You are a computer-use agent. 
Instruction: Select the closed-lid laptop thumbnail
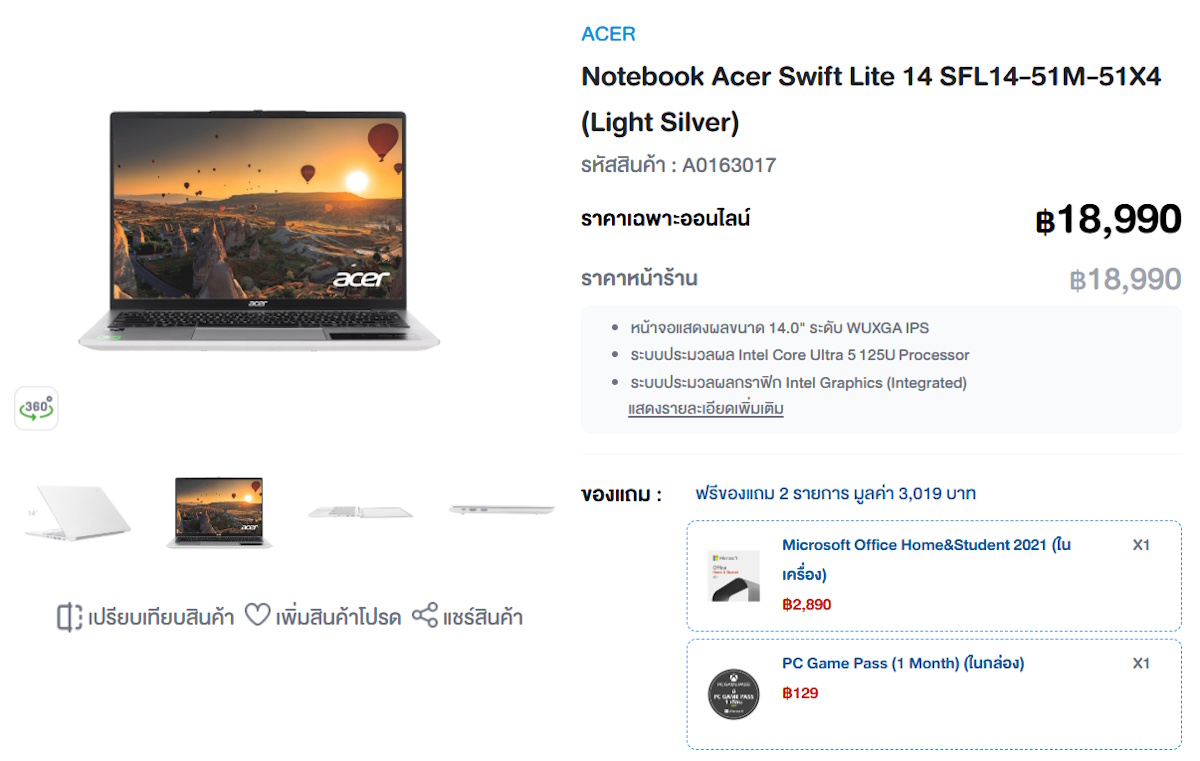click(x=78, y=512)
